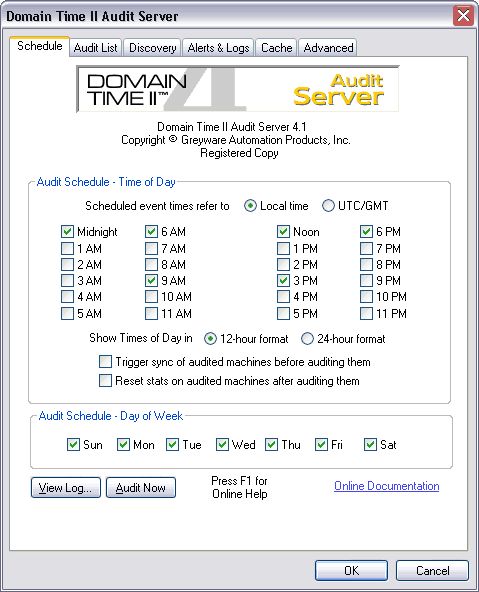Open the Advanced tab
Image resolution: width=479 pixels, height=592 pixels.
click(x=328, y=48)
